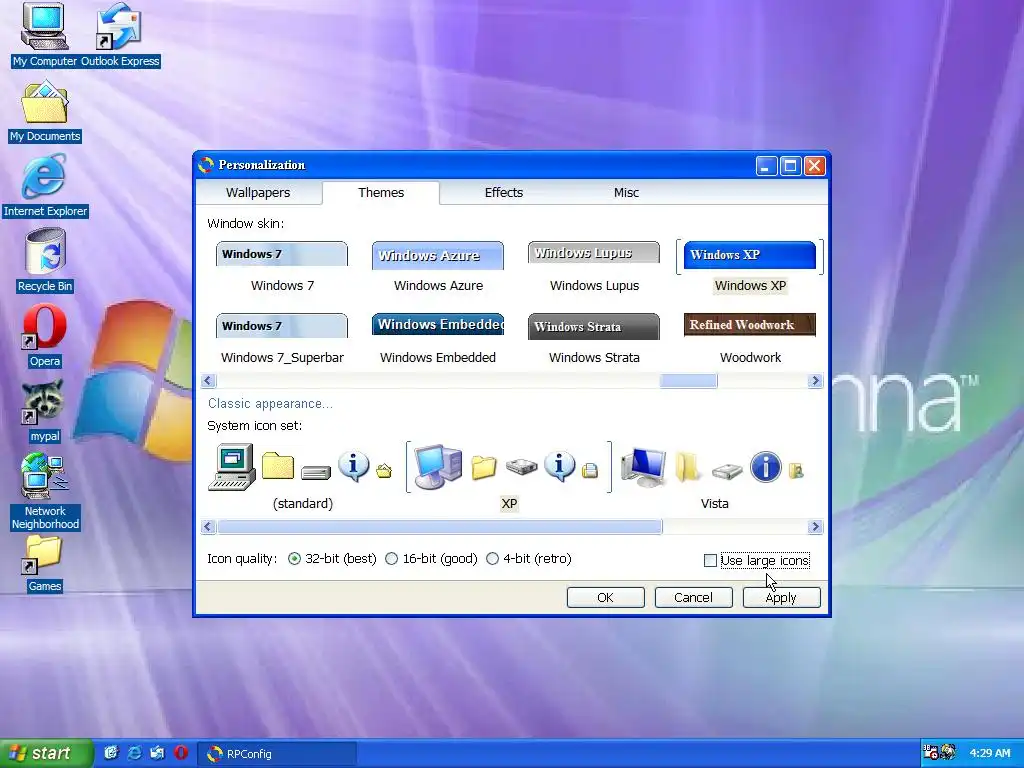Select the XP system icon set

pyautogui.click(x=509, y=477)
